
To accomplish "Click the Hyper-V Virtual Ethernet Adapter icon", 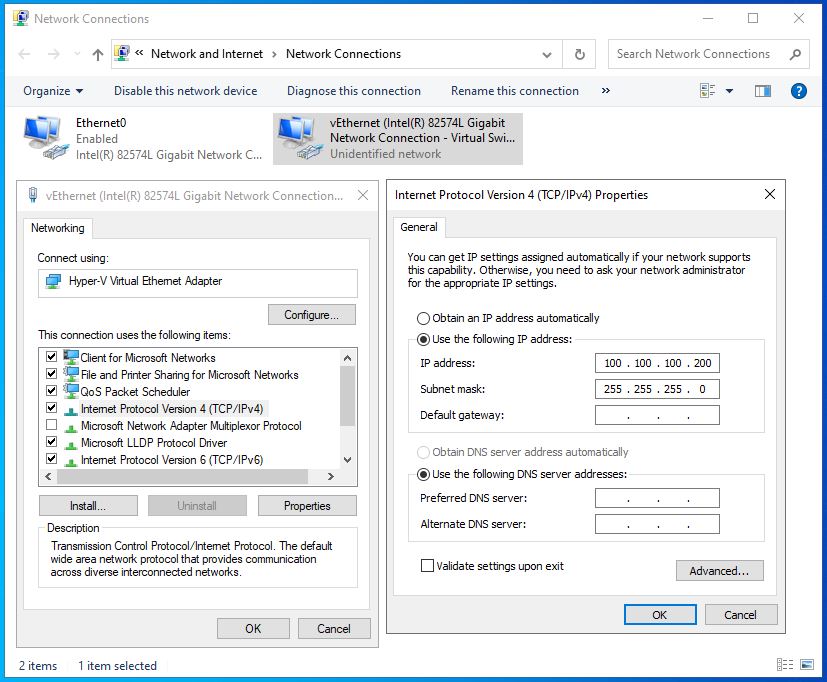I will point(53,282).
